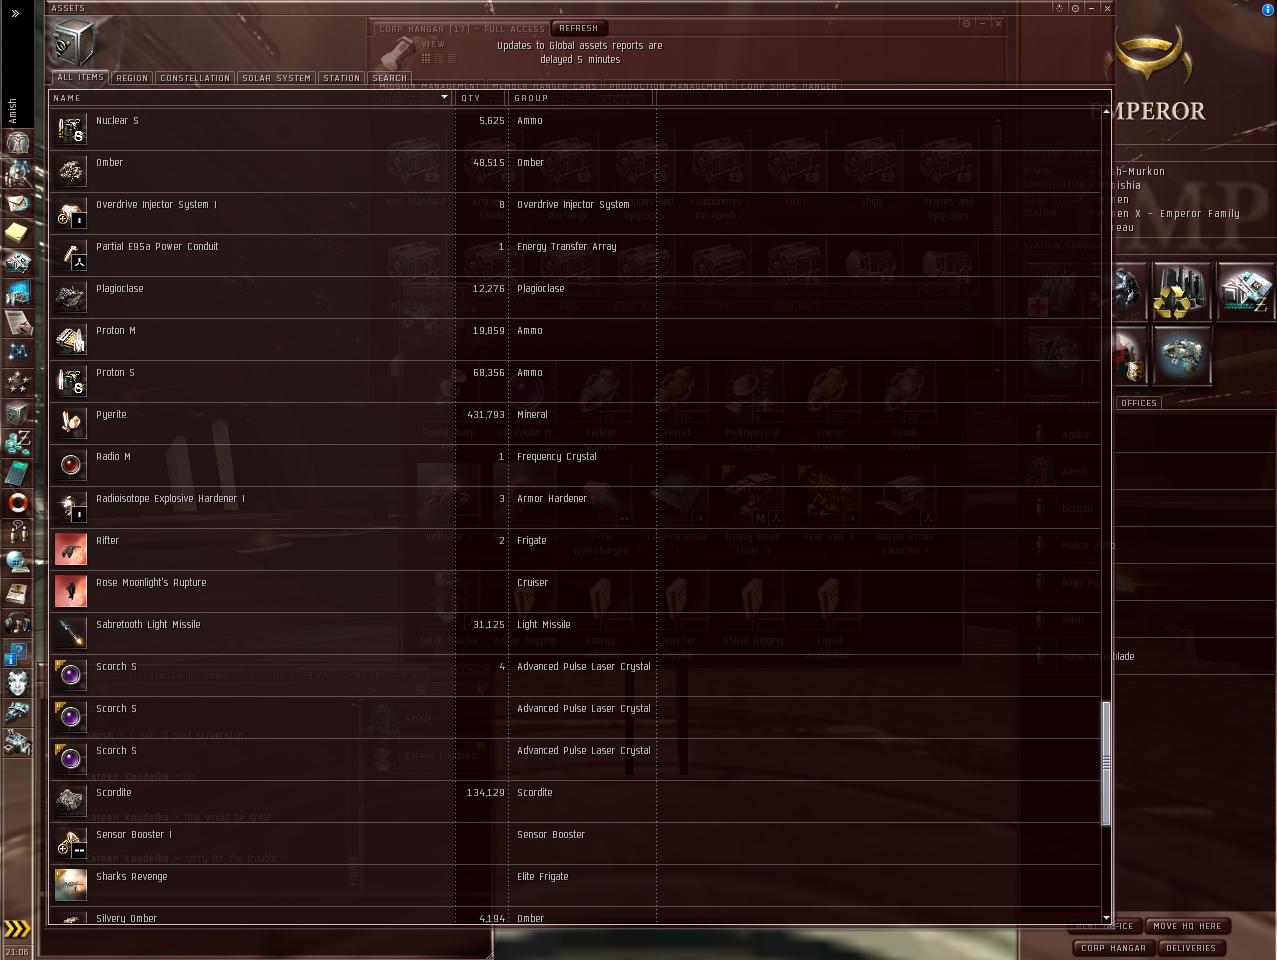Open the lifebuoy Help icon
The height and width of the screenshot is (960, 1277).
pyautogui.click(x=18, y=502)
